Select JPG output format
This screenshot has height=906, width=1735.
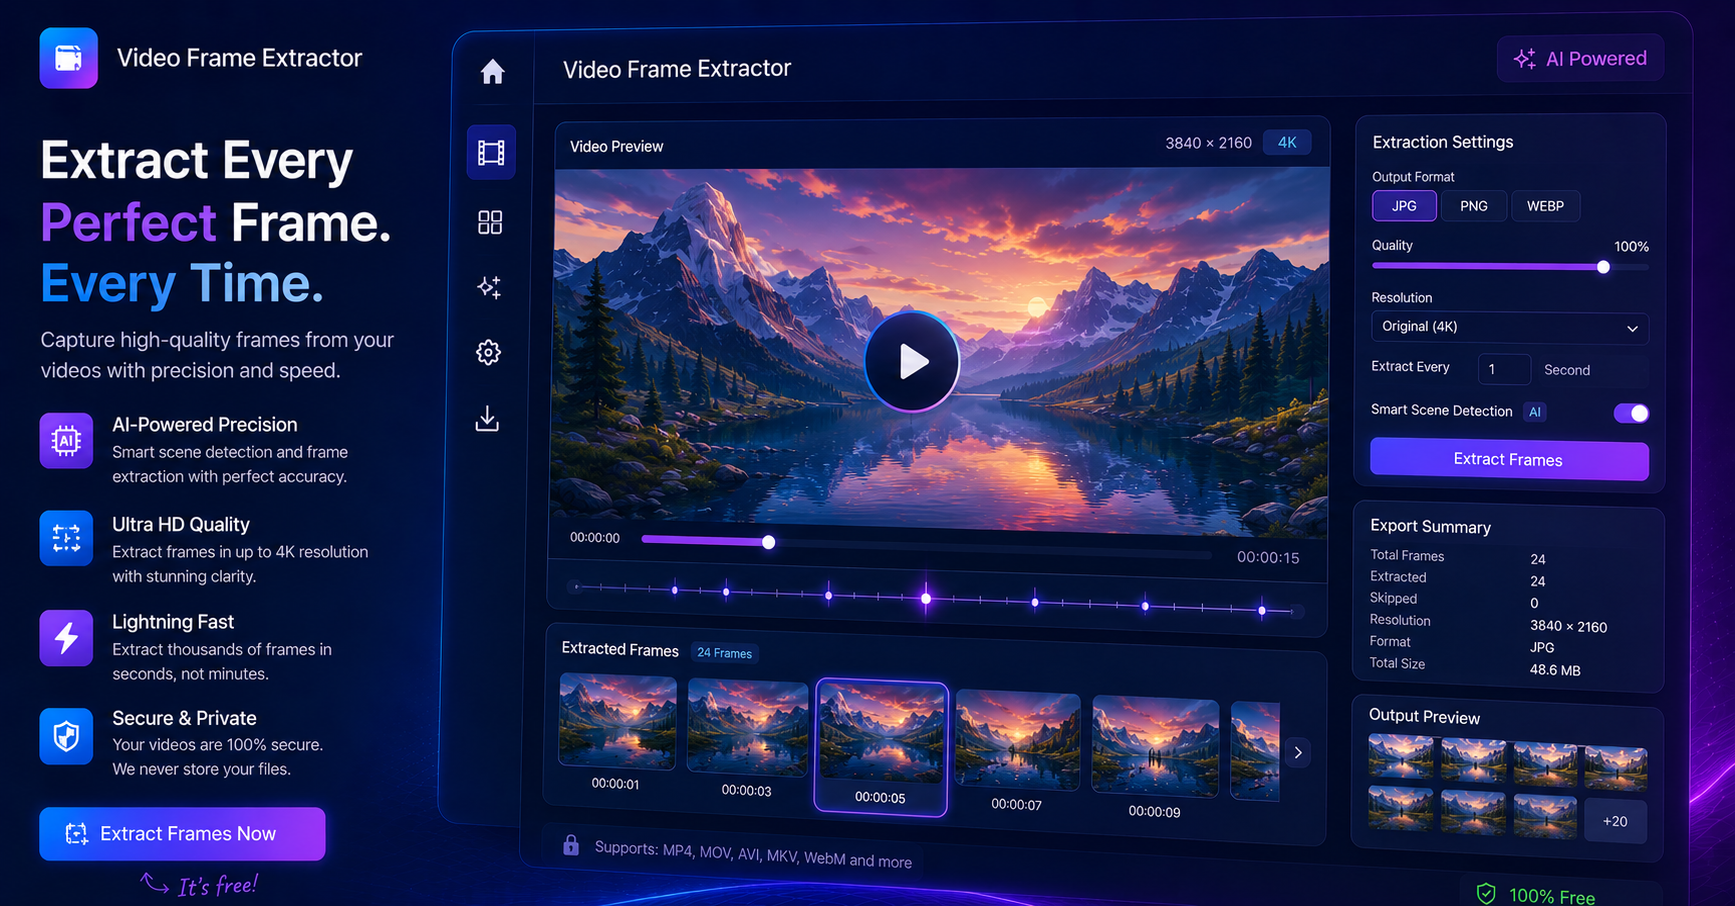(x=1404, y=206)
